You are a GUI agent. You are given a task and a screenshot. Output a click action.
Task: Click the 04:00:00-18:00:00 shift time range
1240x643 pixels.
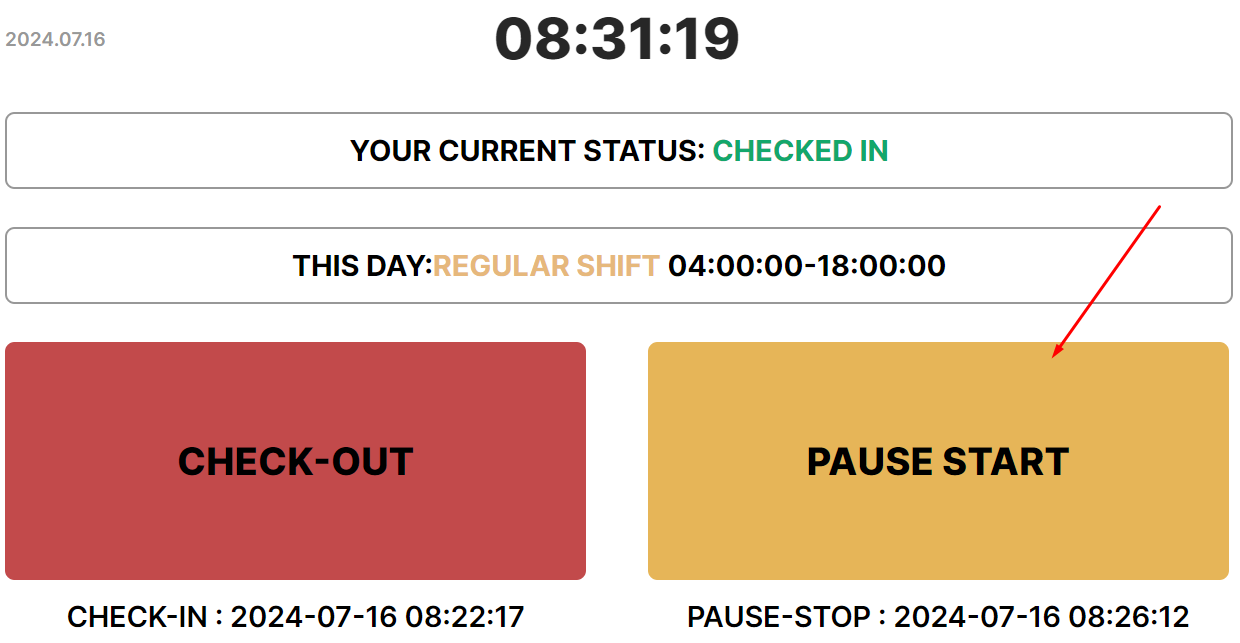pos(806,266)
